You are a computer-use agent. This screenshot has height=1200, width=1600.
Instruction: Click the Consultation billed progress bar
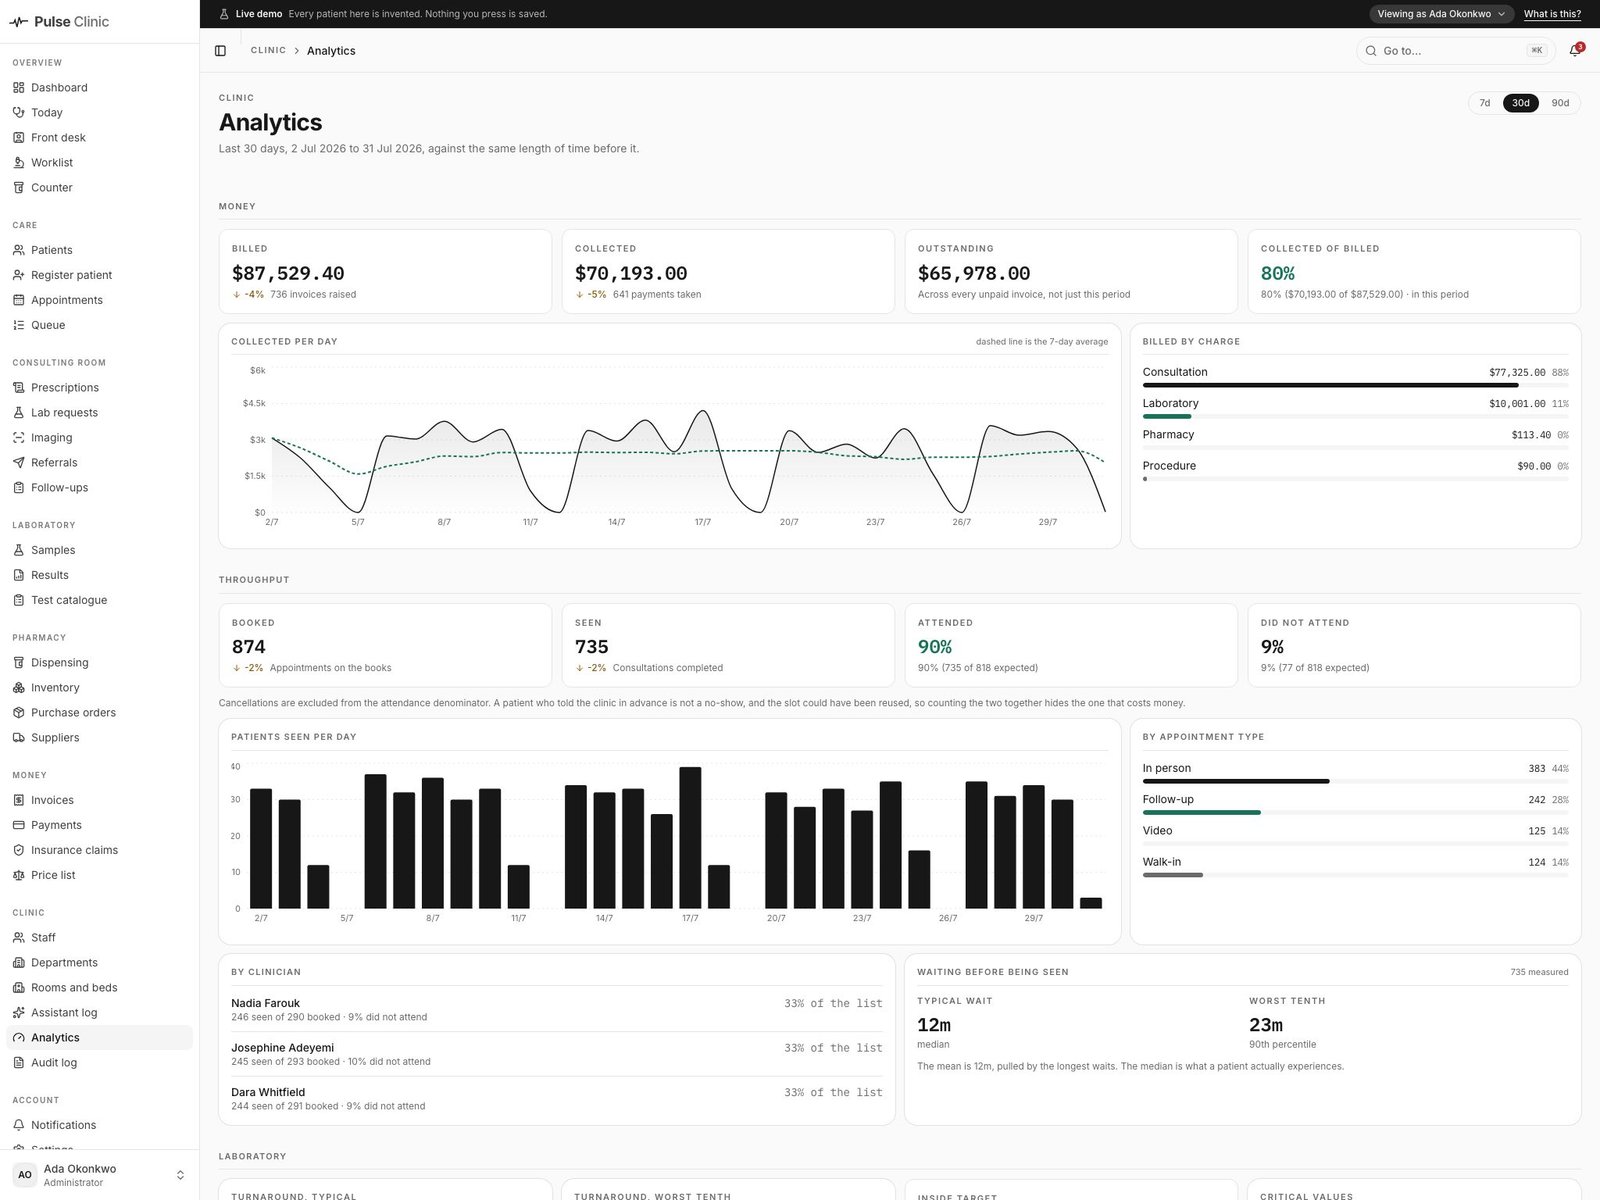point(1355,385)
